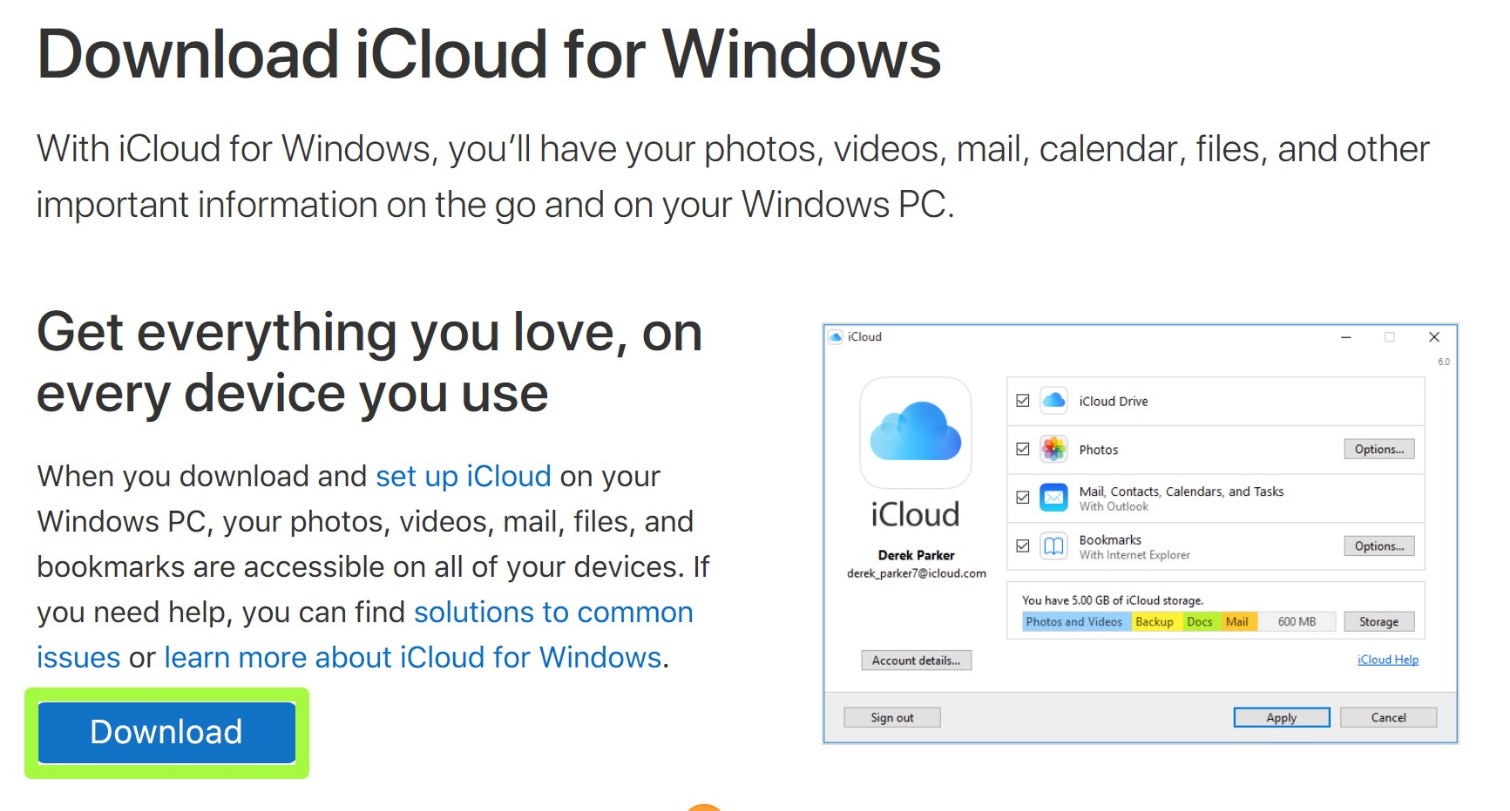Image resolution: width=1510 pixels, height=811 pixels.
Task: Click the Photos and Videos storage segment
Action: click(x=1077, y=622)
